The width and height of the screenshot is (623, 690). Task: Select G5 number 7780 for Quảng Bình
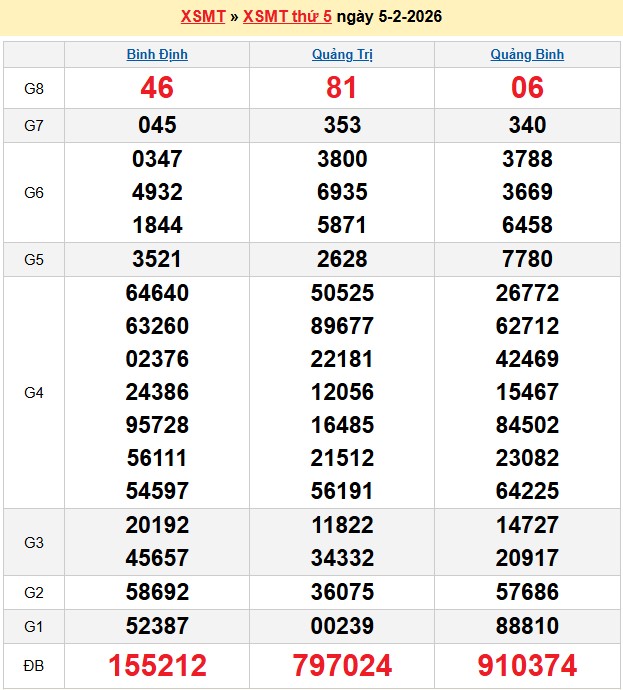(527, 259)
